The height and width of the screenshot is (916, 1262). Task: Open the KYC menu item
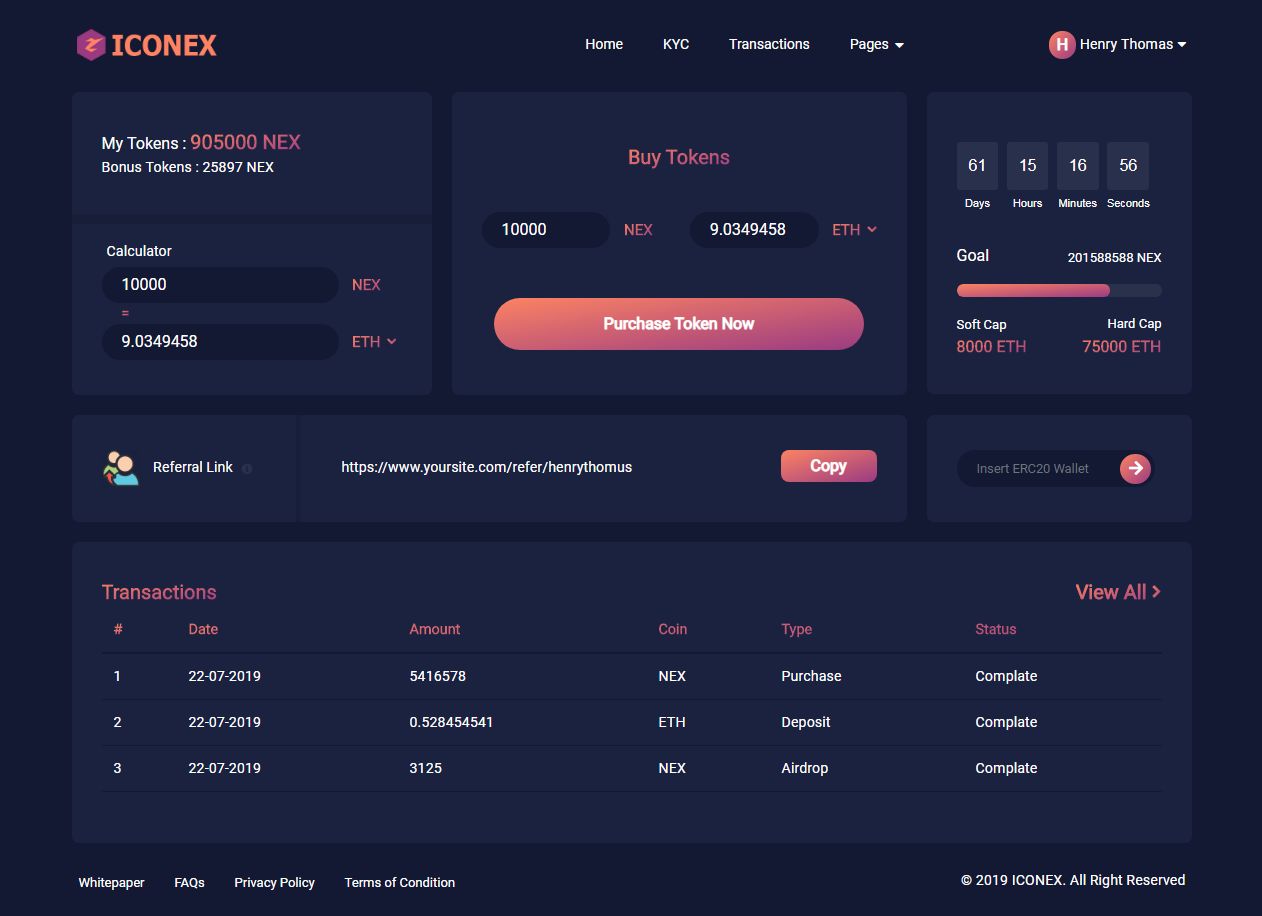click(676, 44)
